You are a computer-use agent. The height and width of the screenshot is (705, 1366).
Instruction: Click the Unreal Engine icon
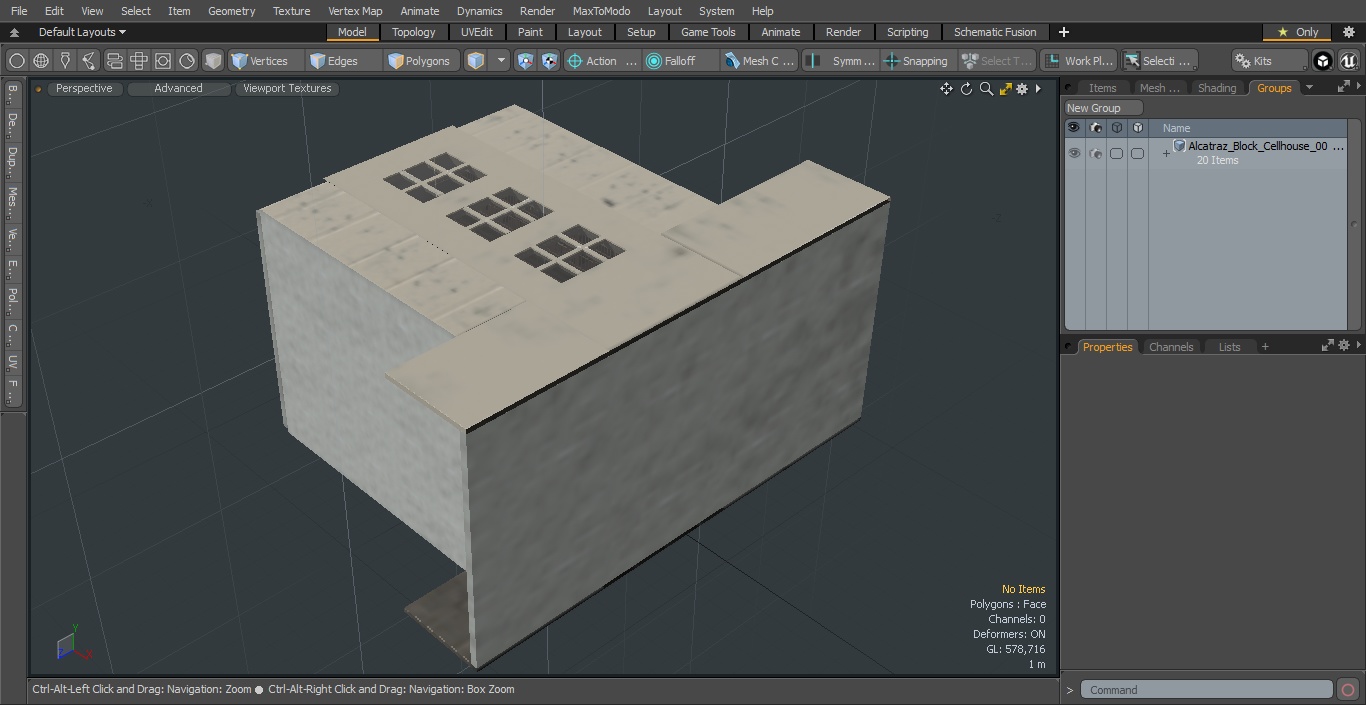[x=1349, y=61]
